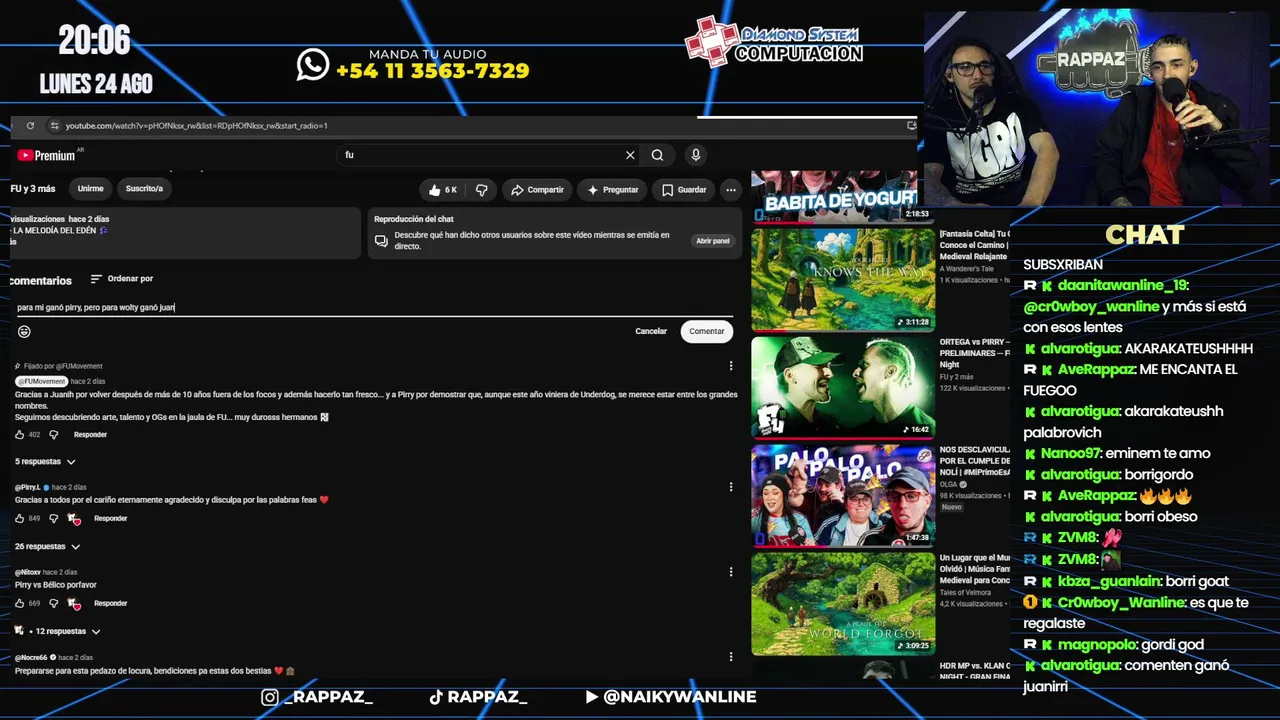Image resolution: width=1280 pixels, height=720 pixels.
Task: Open the KNOWS THE WAY video thumbnail
Action: click(x=842, y=279)
